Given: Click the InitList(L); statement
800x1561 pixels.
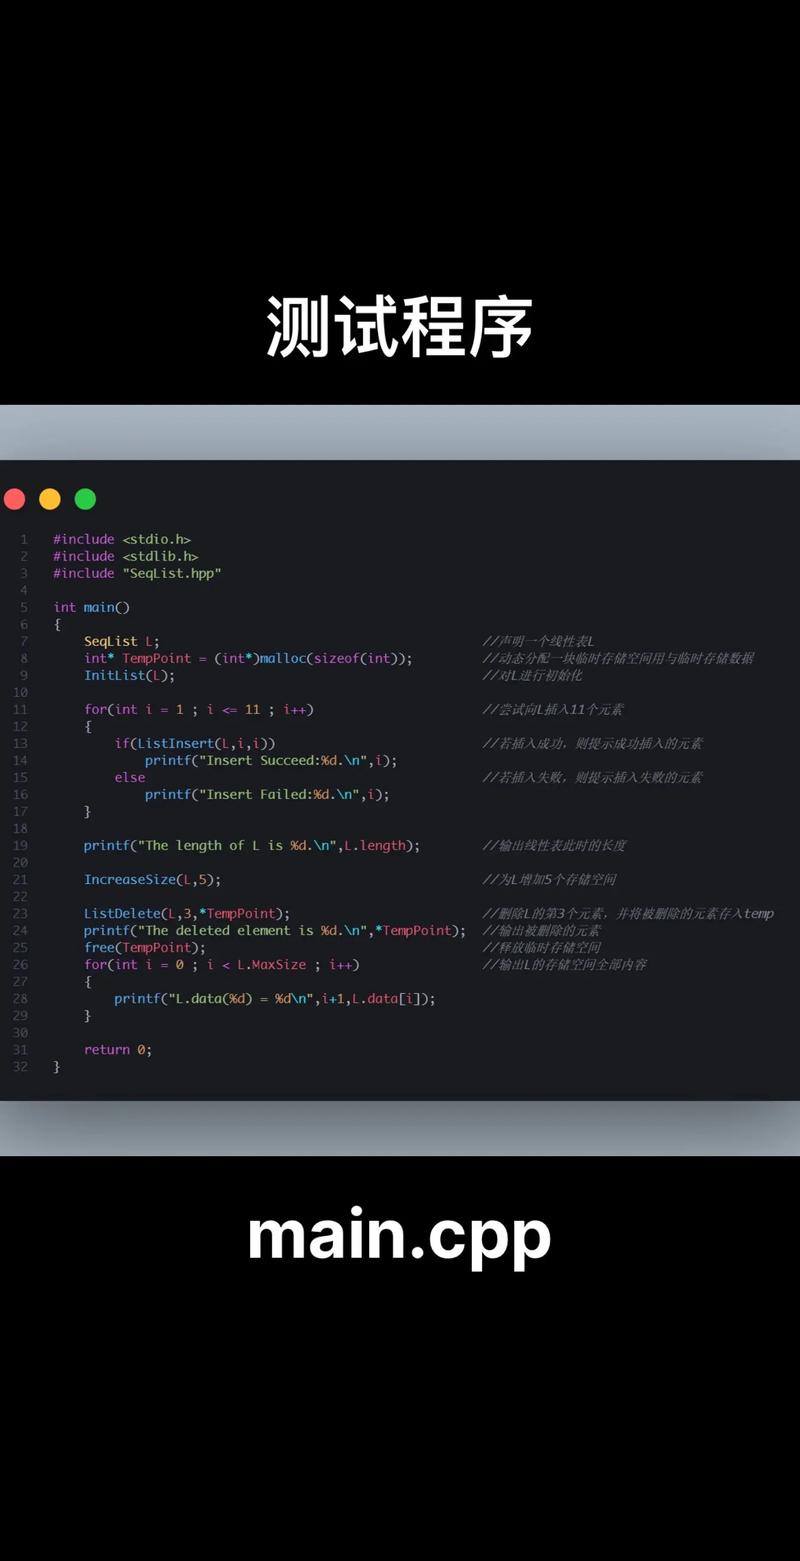Looking at the screenshot, I should [x=129, y=675].
